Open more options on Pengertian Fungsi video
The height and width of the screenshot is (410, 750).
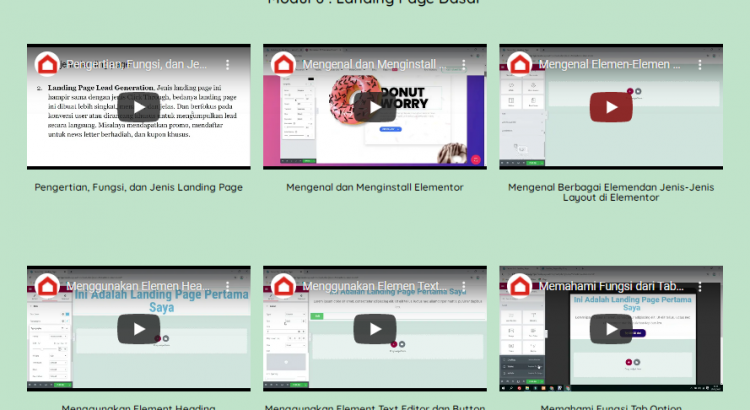227,65
